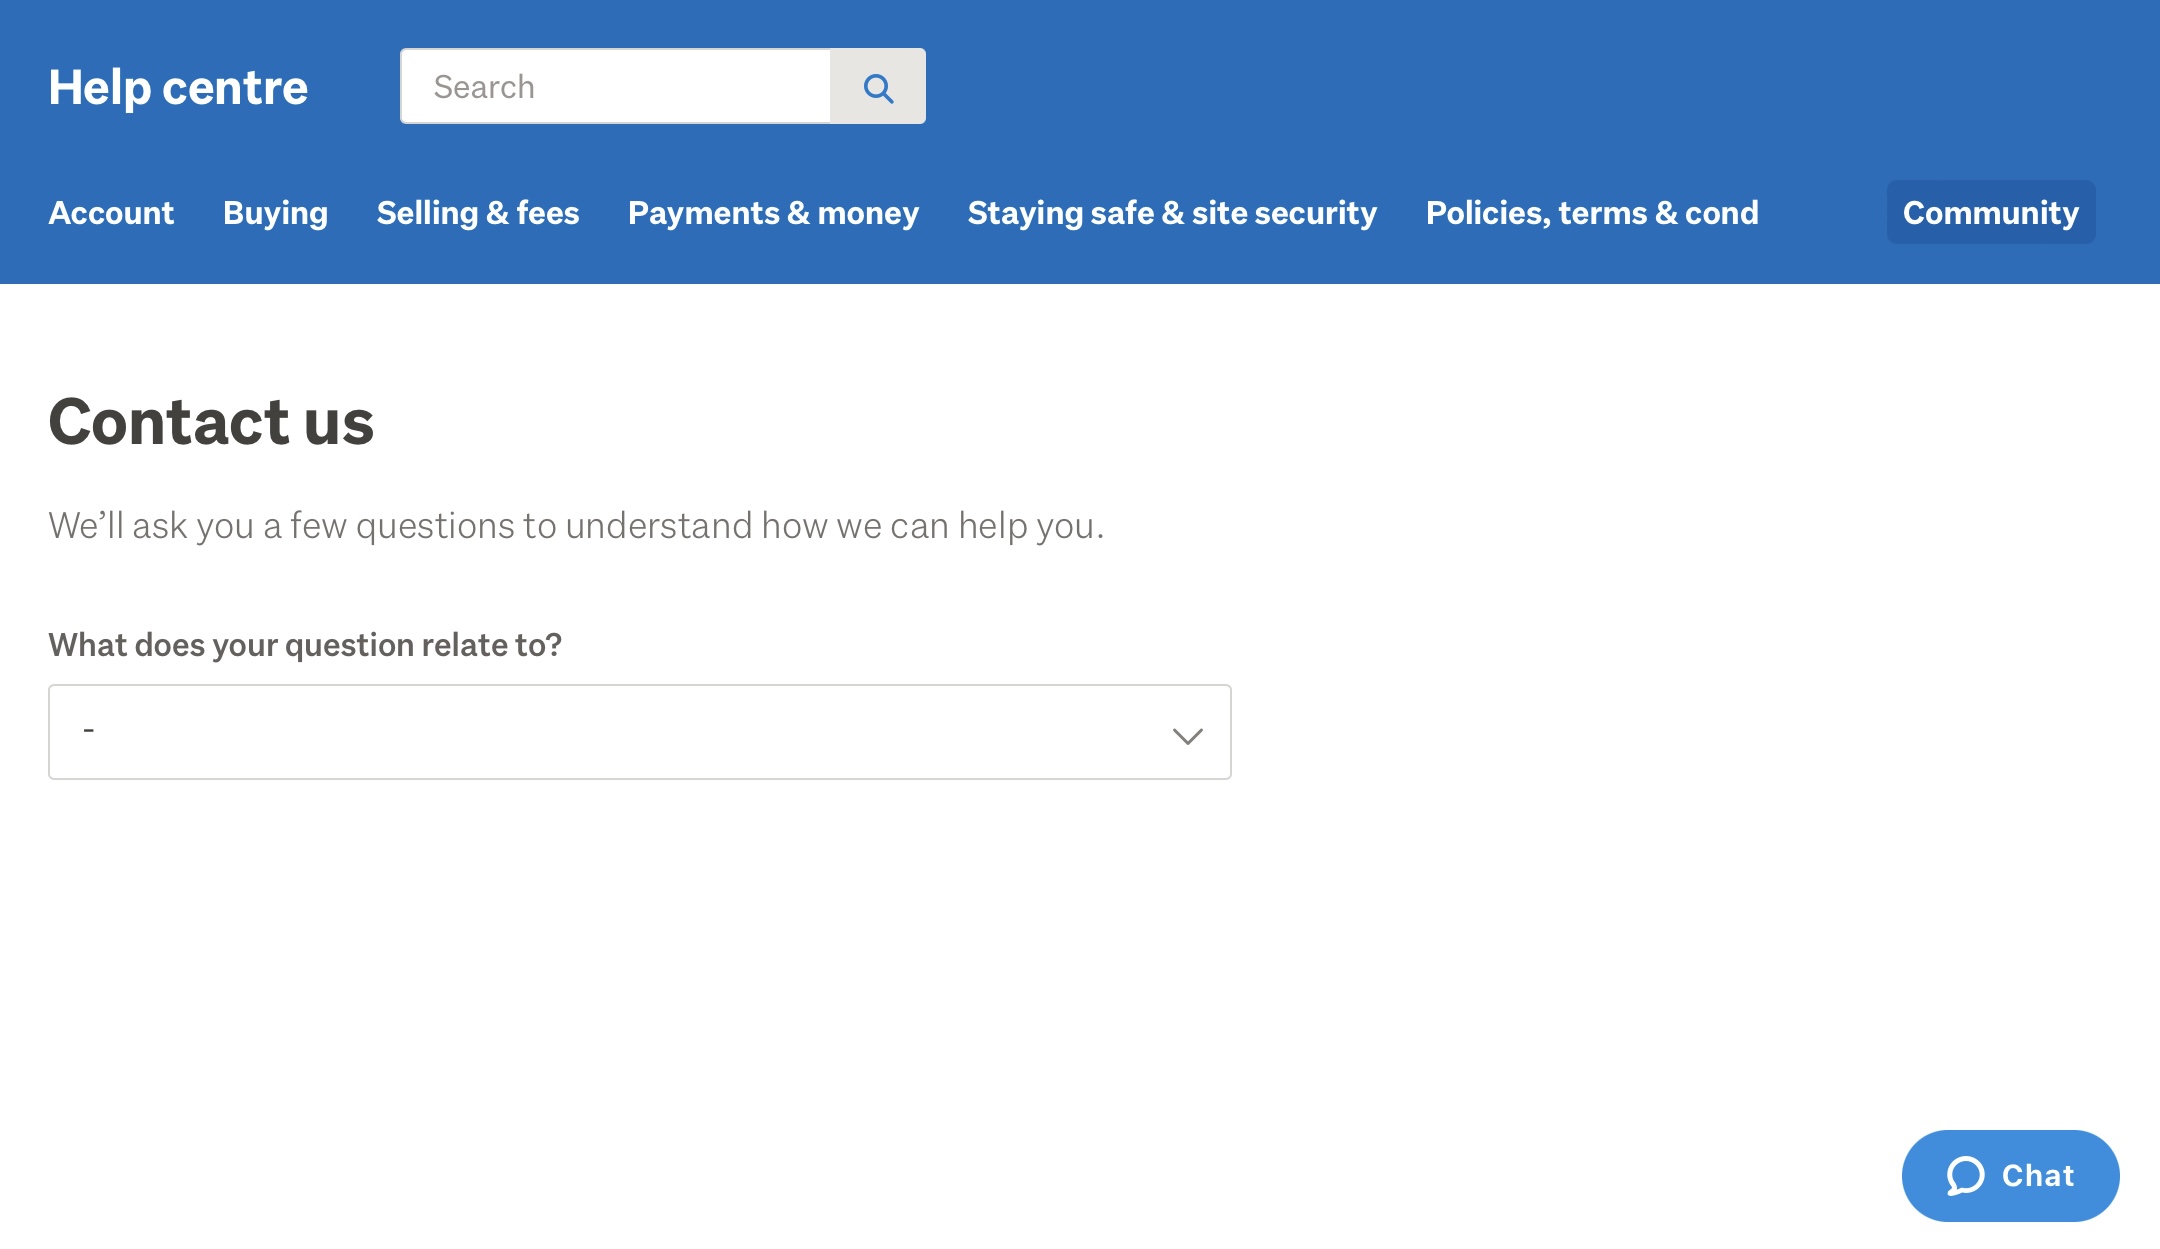This screenshot has height=1249, width=2160.
Task: Focus the Search text field
Action: (x=616, y=87)
